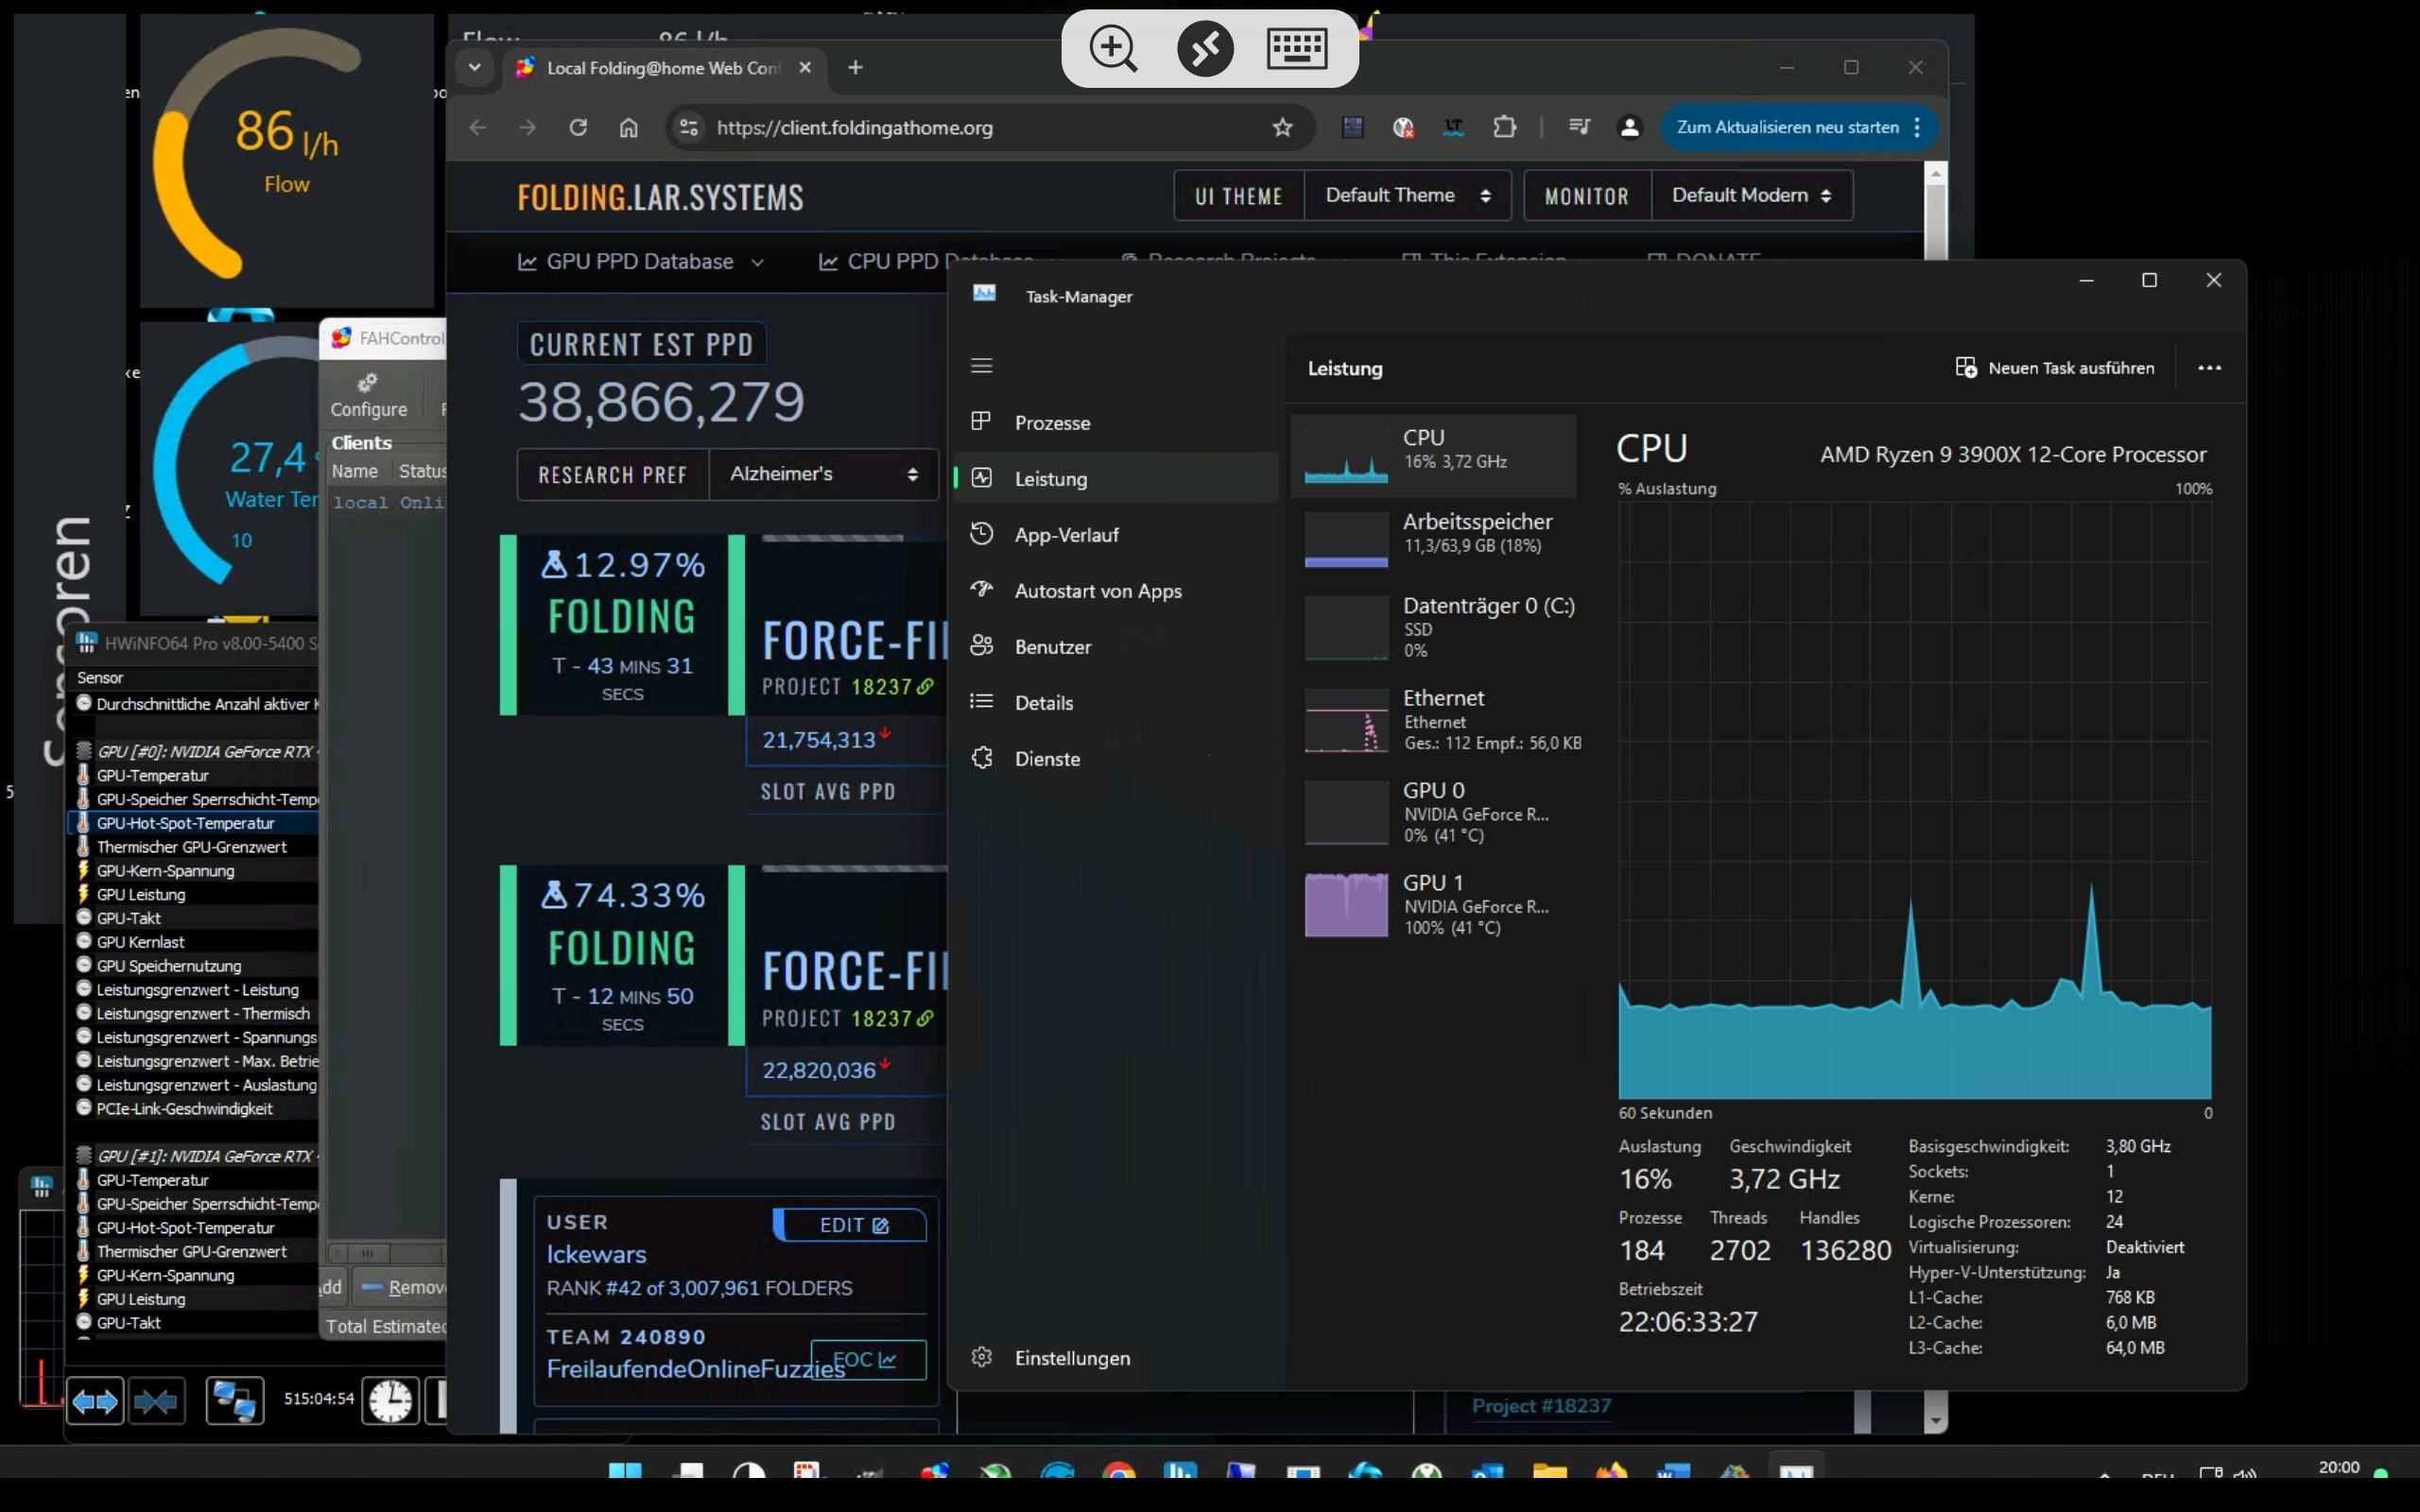
Task: Open the Research Pref Alzheimer's dropdown
Action: click(x=823, y=474)
